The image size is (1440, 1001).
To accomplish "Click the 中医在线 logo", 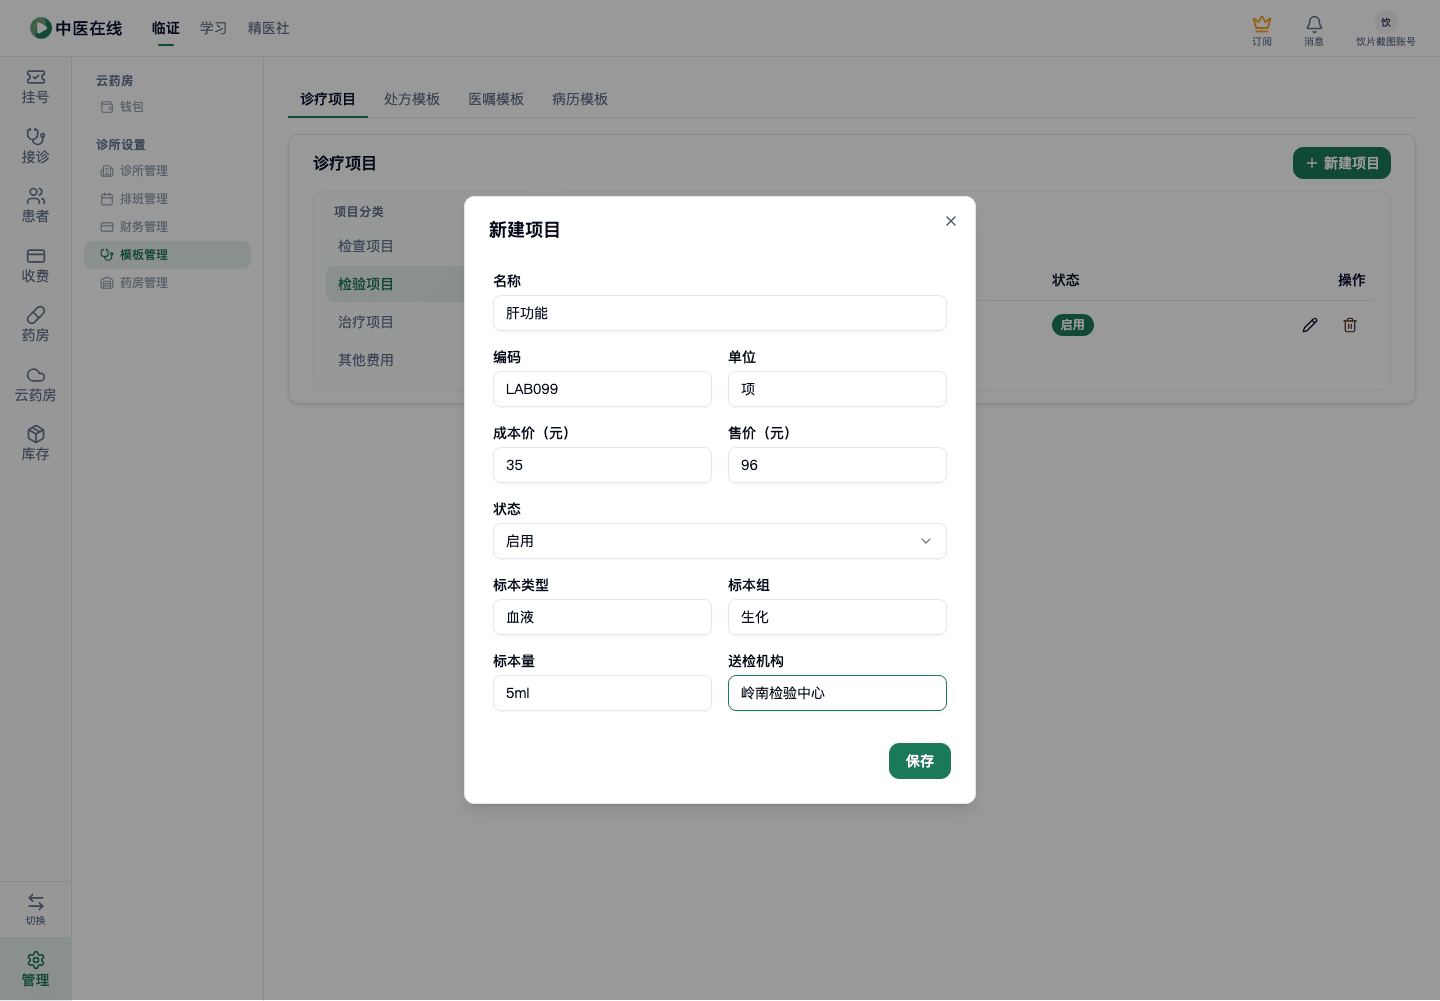I will point(76,28).
